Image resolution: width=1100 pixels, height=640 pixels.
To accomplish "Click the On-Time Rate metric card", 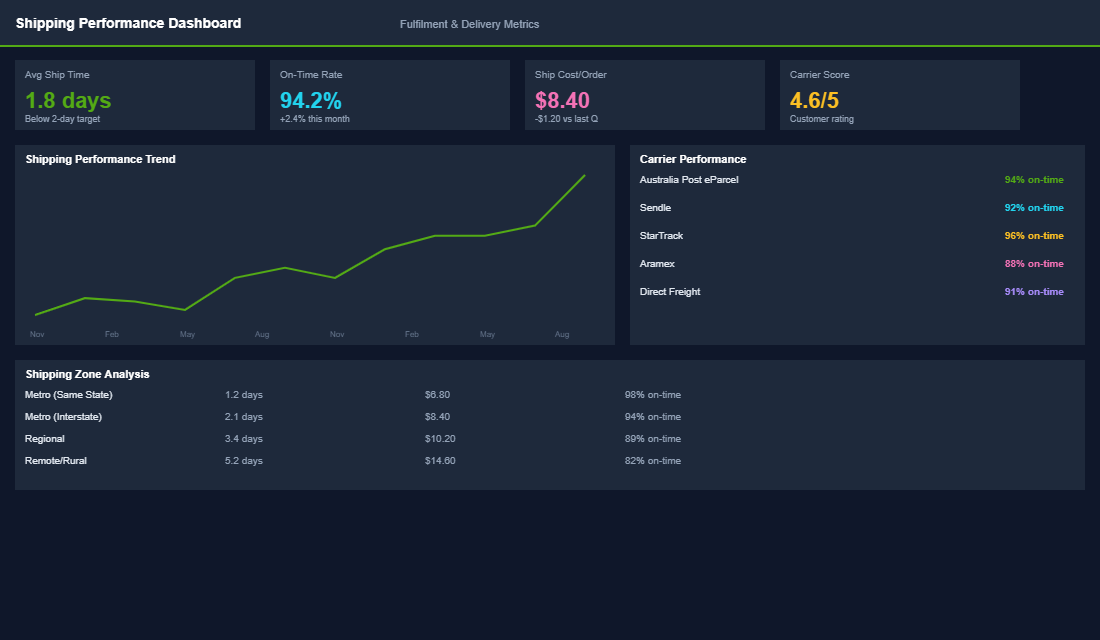I will 390,95.
